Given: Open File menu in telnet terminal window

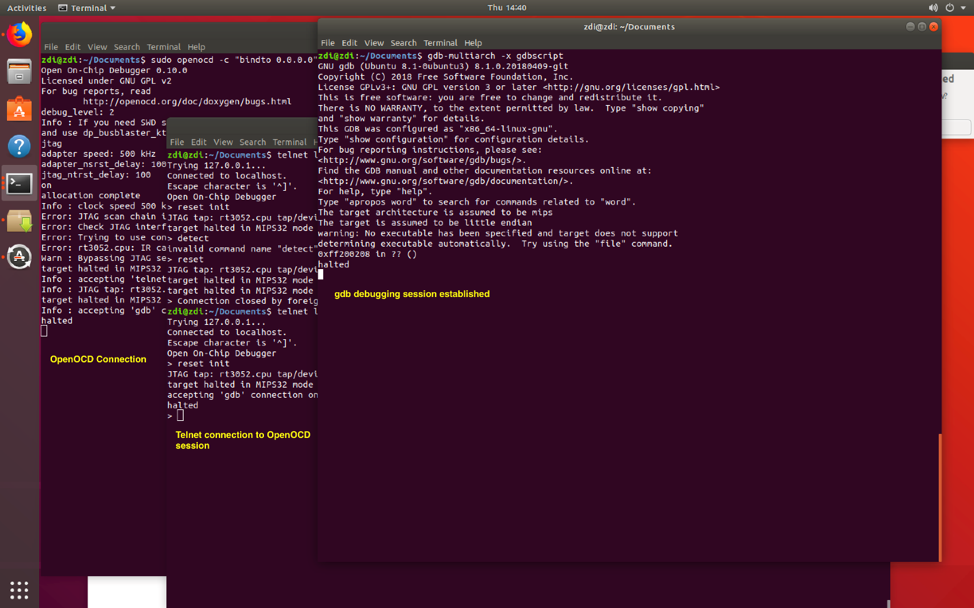Looking at the screenshot, I should click(177, 142).
